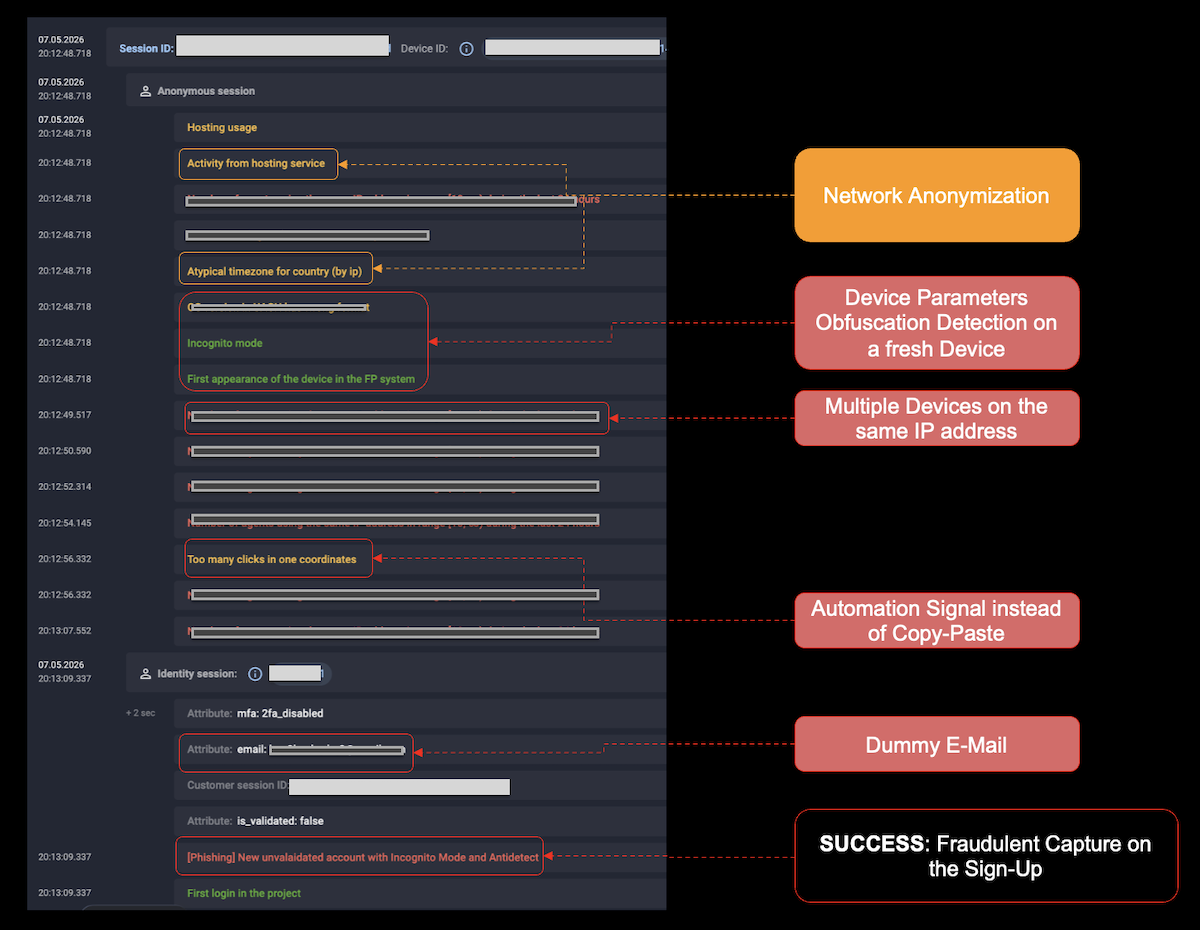The width and height of the screenshot is (1200, 930).
Task: Collapse the Anonymous session group header
Action: 396,91
